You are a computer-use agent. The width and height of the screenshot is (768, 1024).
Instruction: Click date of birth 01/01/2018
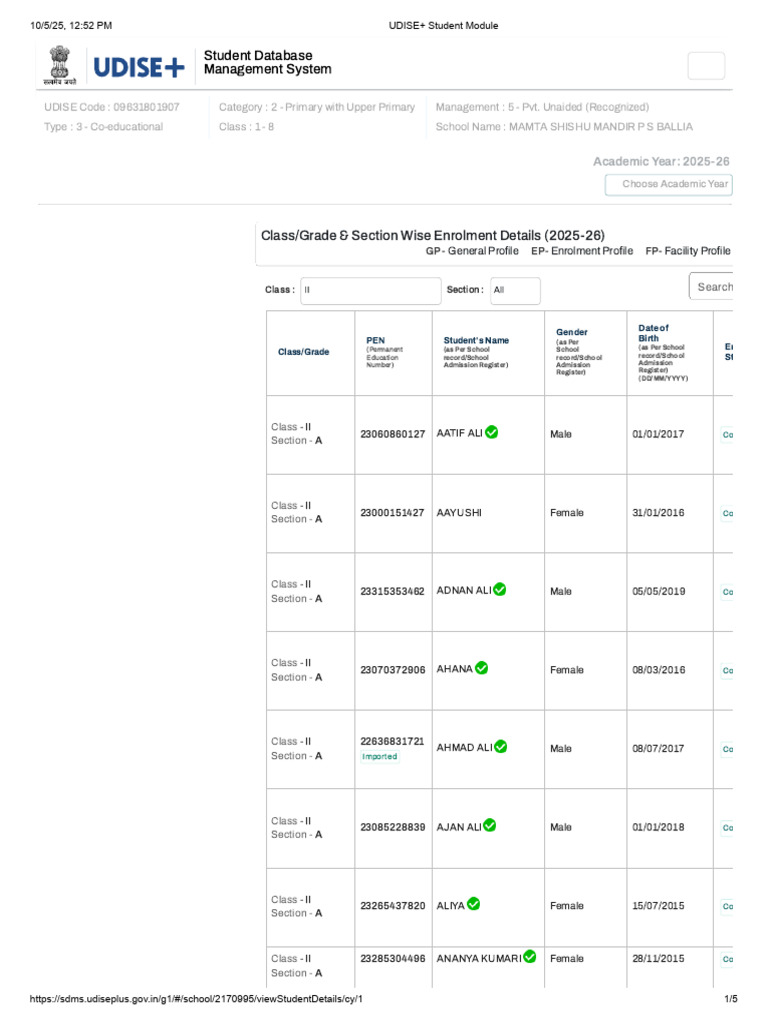(x=658, y=827)
